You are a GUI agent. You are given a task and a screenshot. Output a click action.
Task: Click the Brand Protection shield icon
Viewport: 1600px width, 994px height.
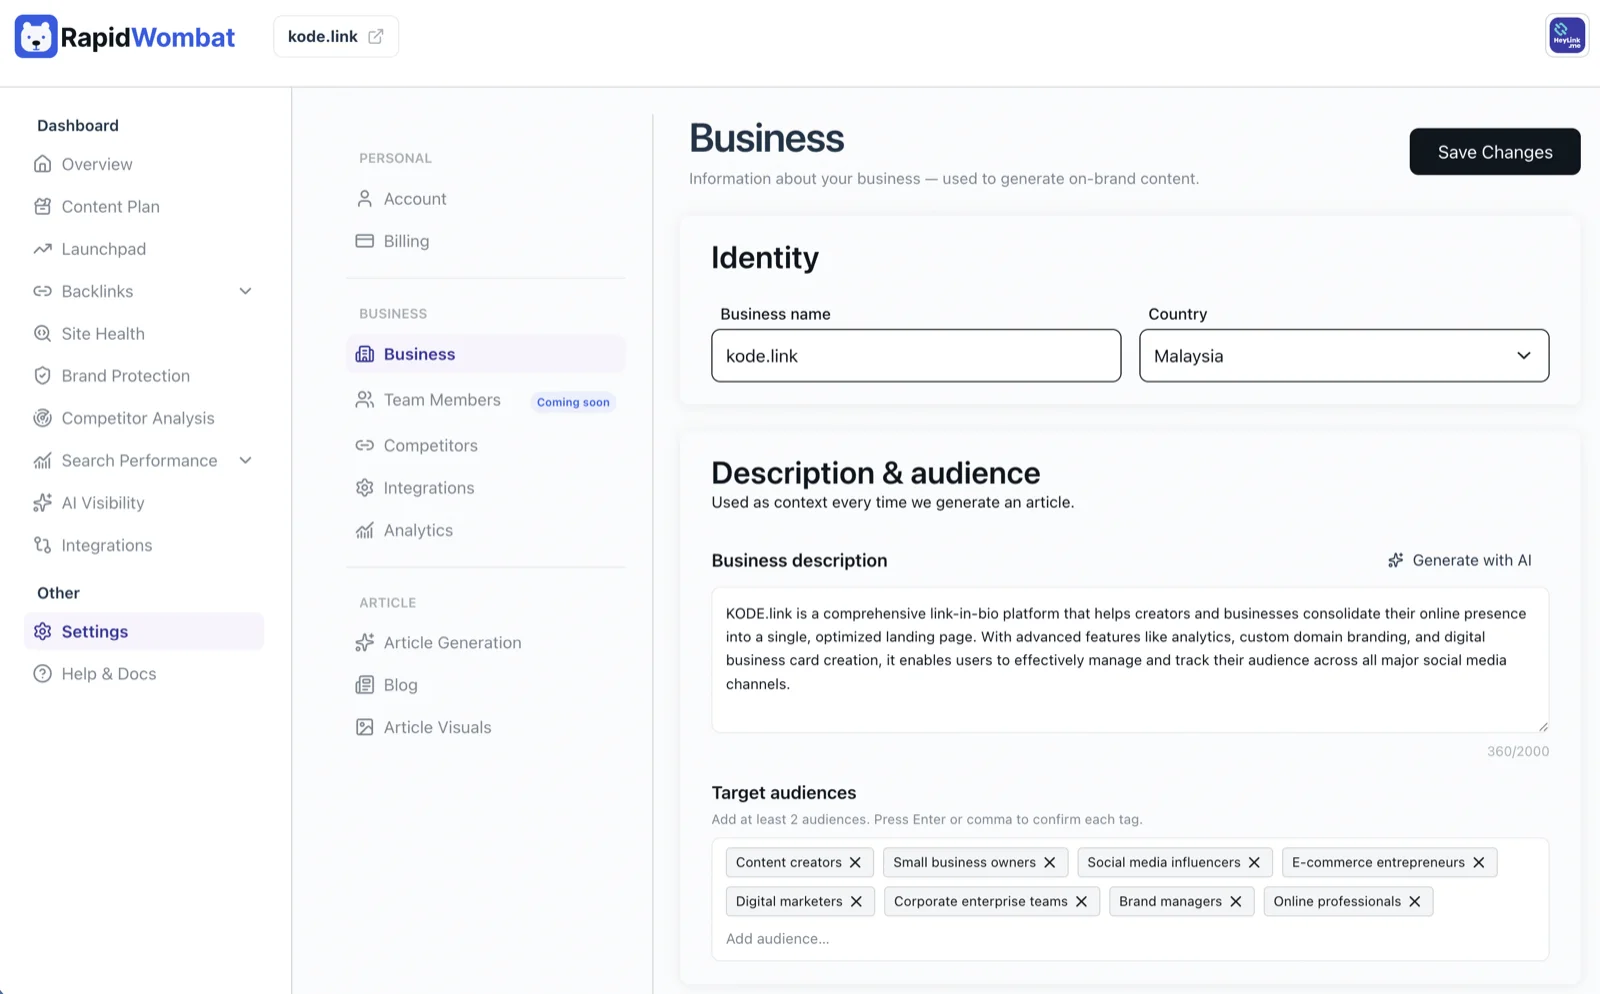(x=42, y=376)
